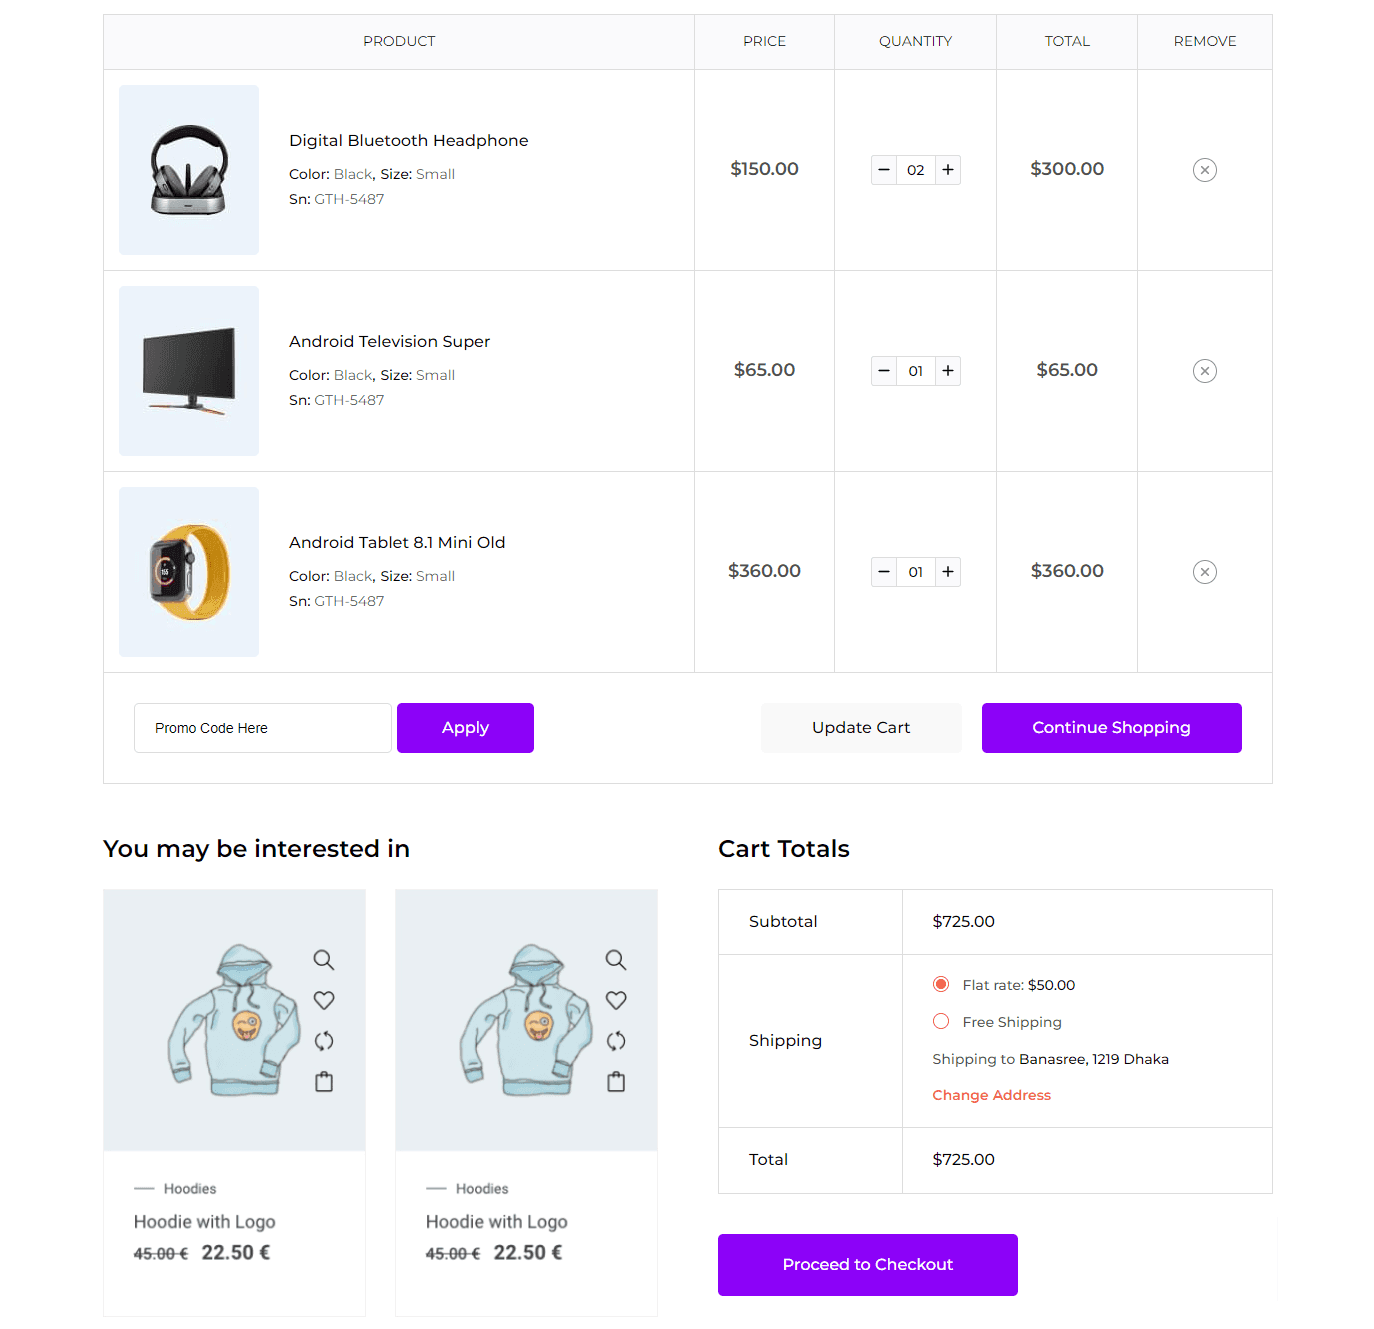Viewport: 1374px width, 1329px height.
Task: Click the Promo Code input field
Action: [x=262, y=727]
